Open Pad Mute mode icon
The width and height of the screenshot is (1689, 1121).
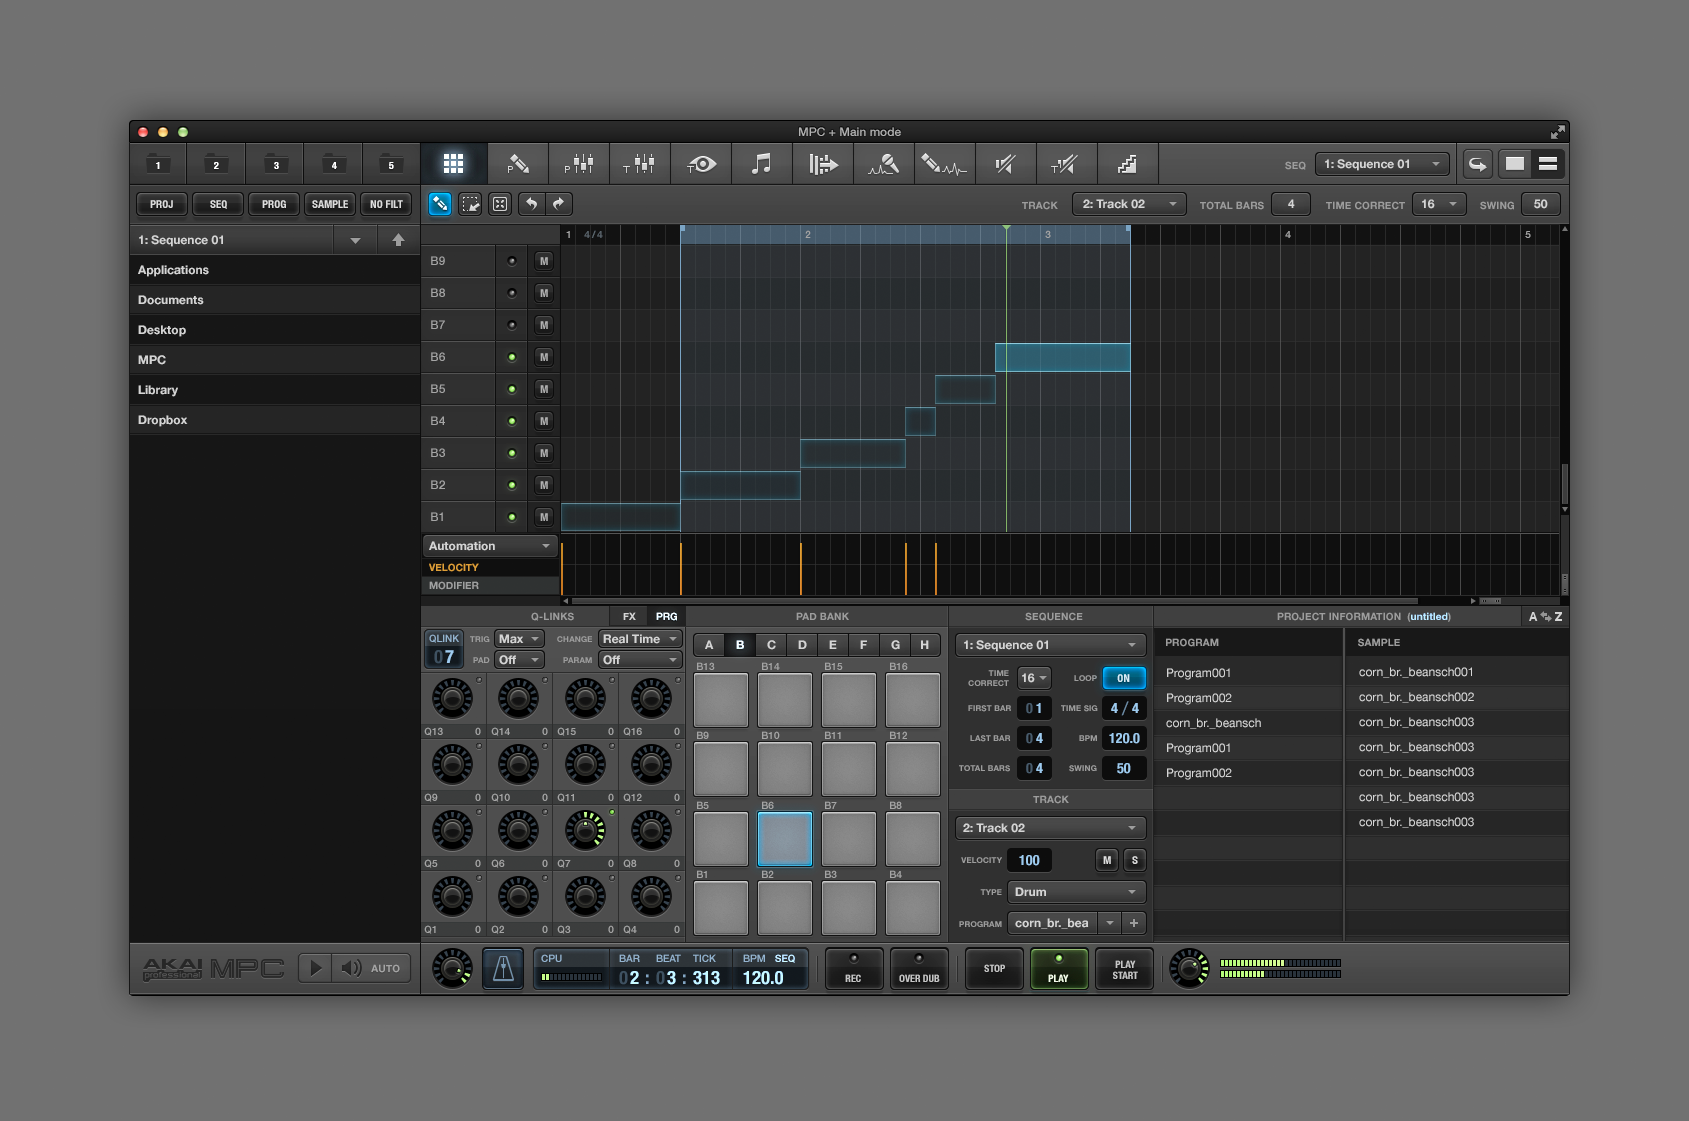point(1006,164)
